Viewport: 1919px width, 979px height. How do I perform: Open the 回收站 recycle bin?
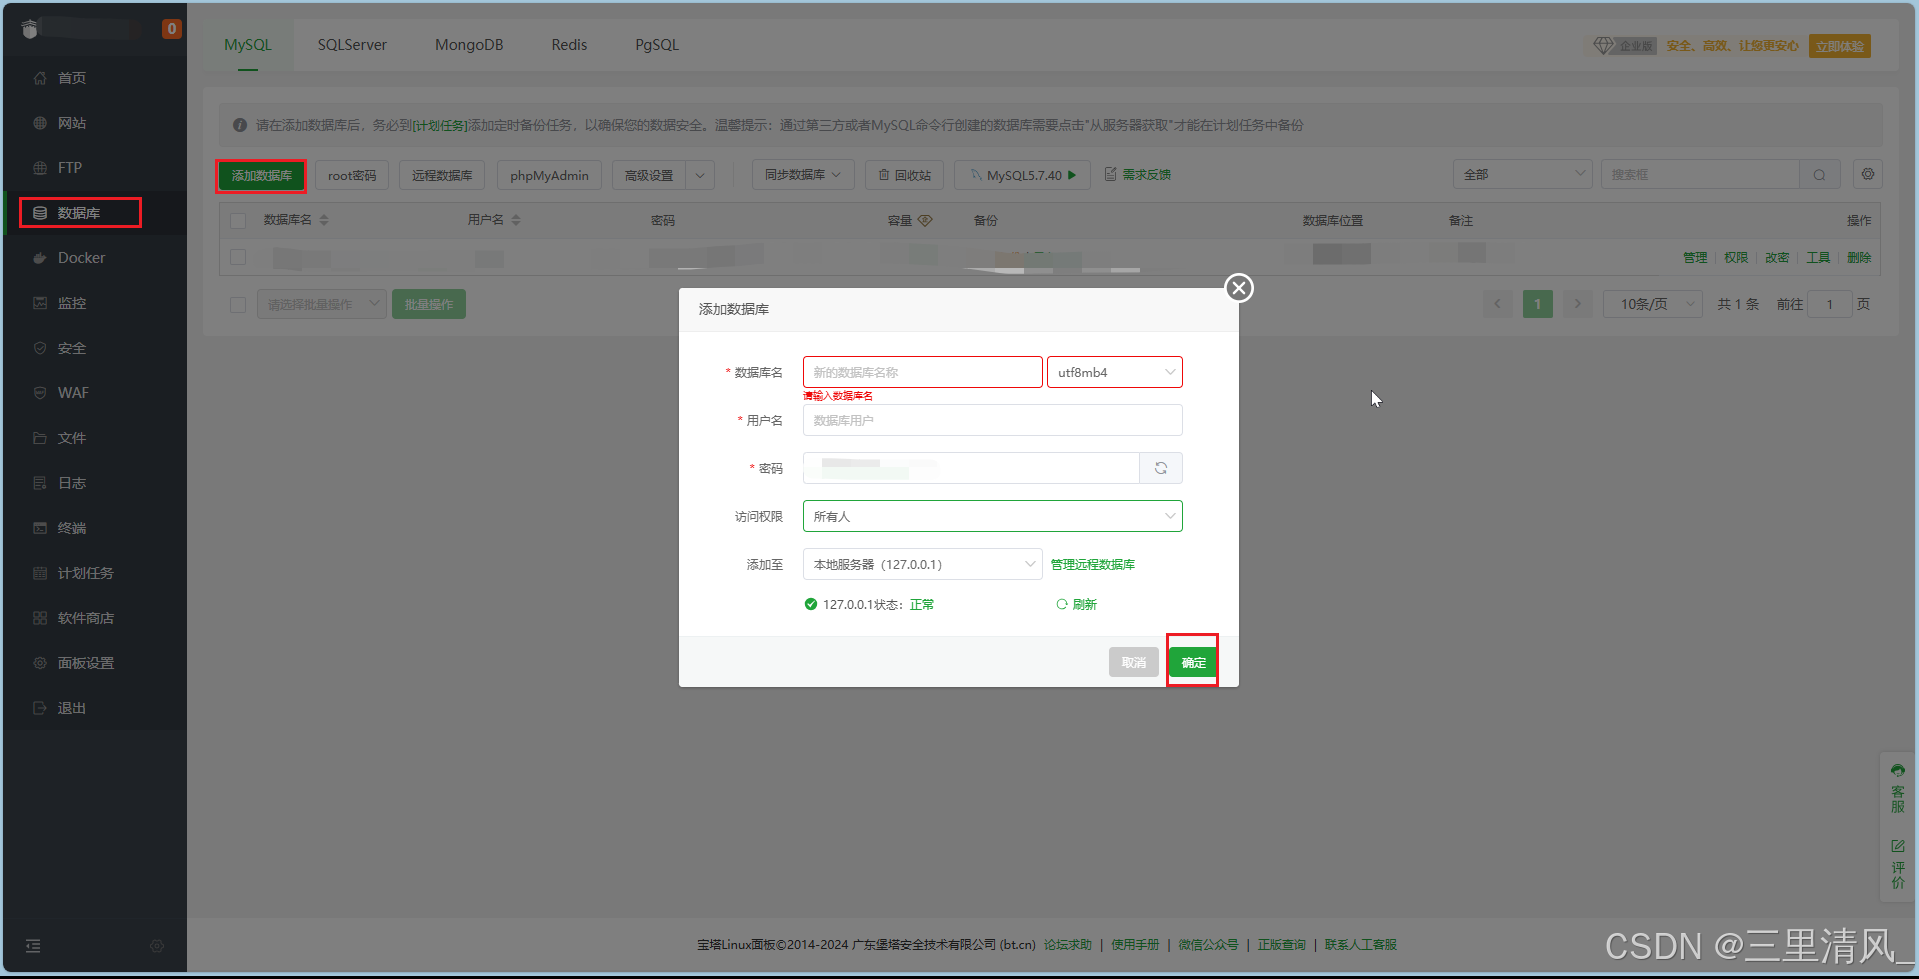point(905,175)
